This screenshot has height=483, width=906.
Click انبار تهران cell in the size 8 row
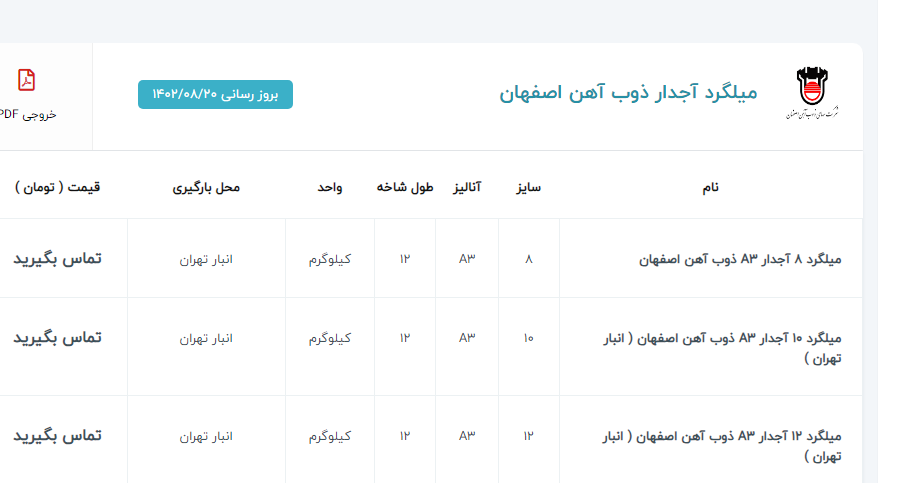206,260
